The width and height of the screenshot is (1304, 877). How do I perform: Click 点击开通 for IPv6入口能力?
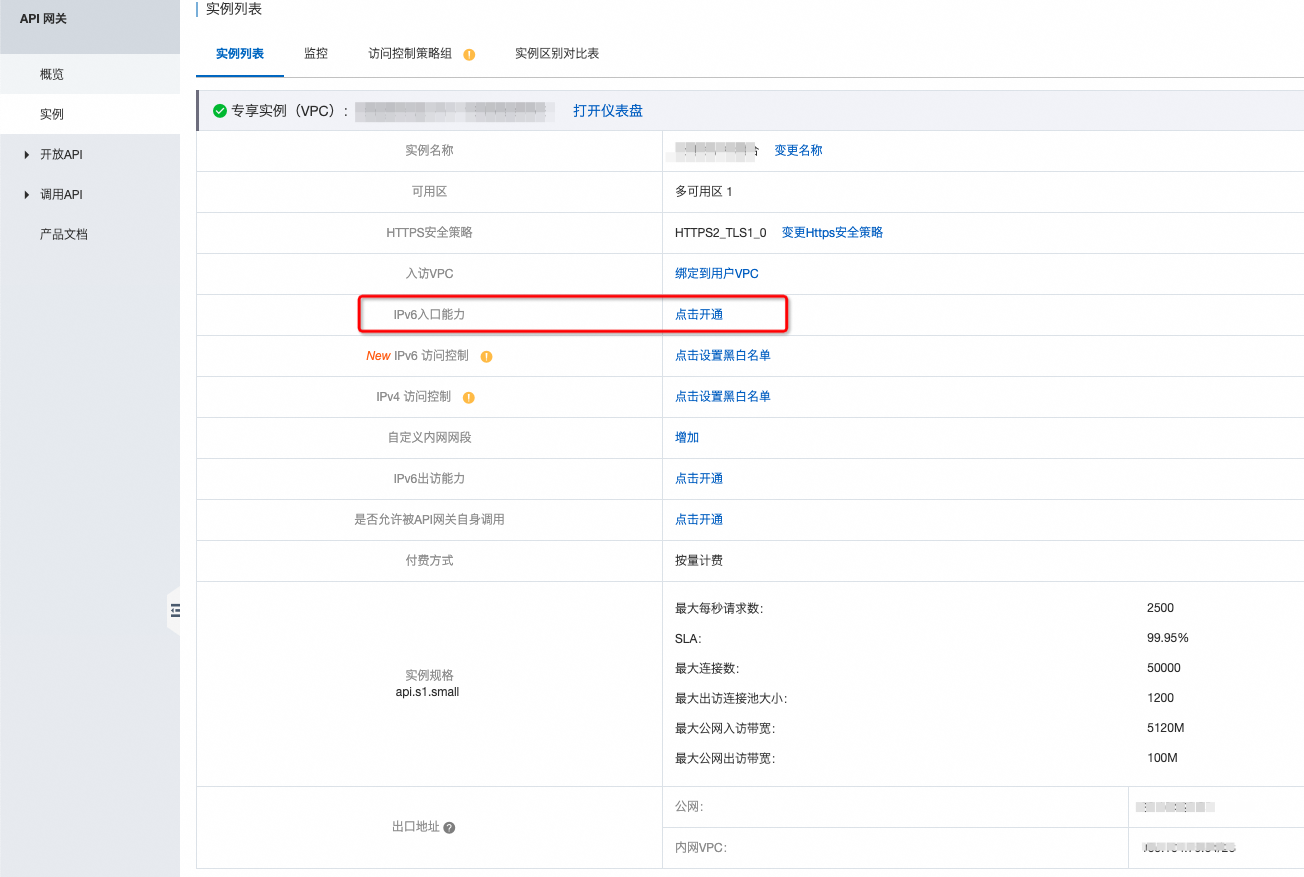click(x=699, y=314)
